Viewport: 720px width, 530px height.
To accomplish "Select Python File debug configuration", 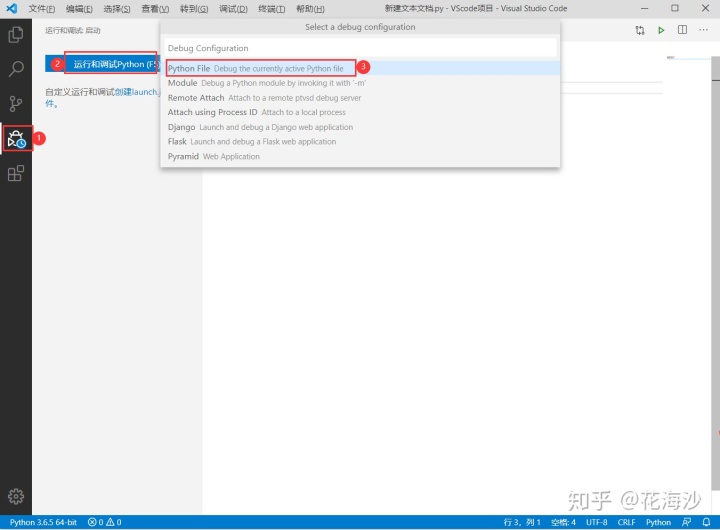I will click(360, 68).
